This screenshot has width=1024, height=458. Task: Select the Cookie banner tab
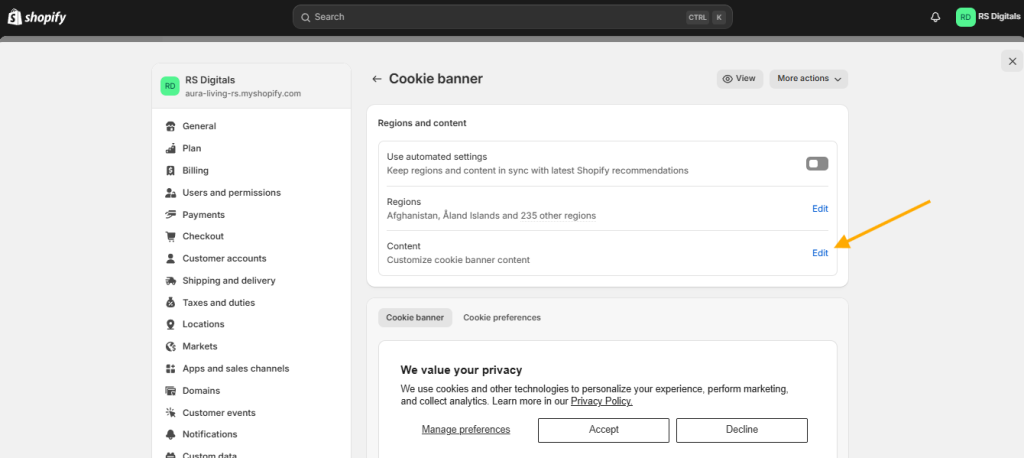[415, 318]
